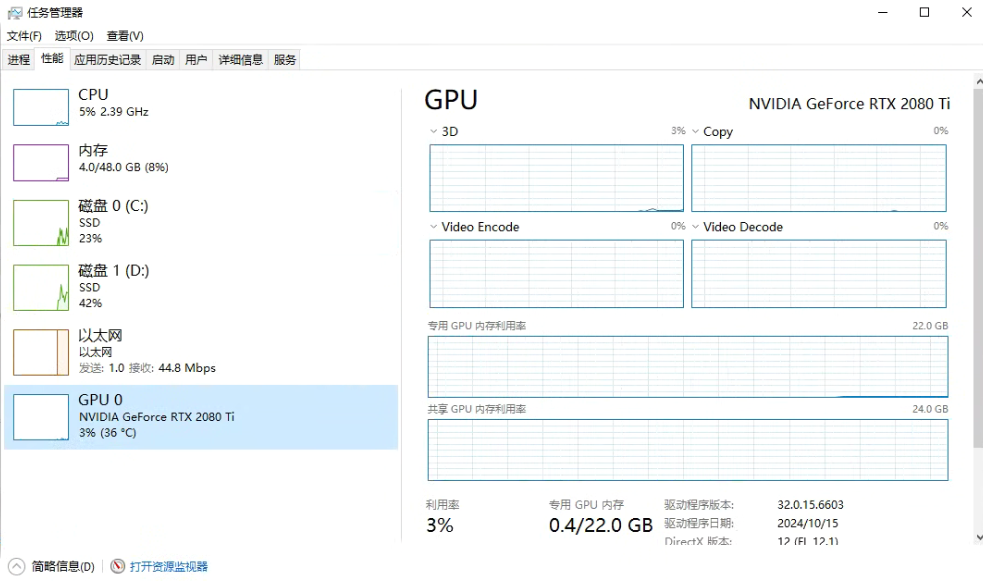Screen dimensions: 983x581
Task: Click the 简略信息(D) button
Action: (x=63, y=566)
